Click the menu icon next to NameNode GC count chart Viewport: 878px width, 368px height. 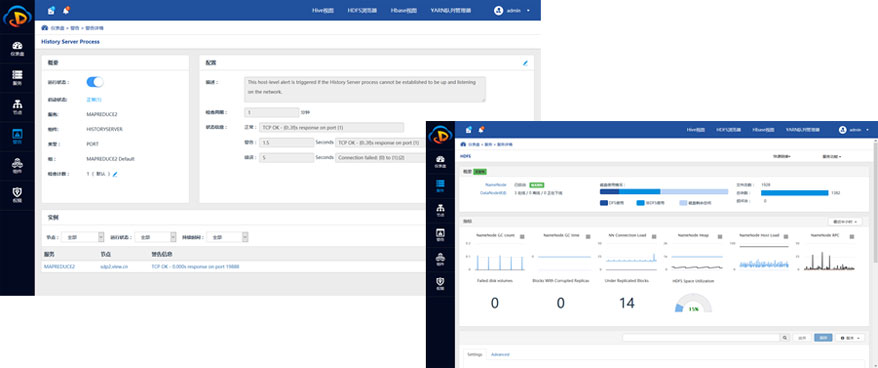(522, 236)
